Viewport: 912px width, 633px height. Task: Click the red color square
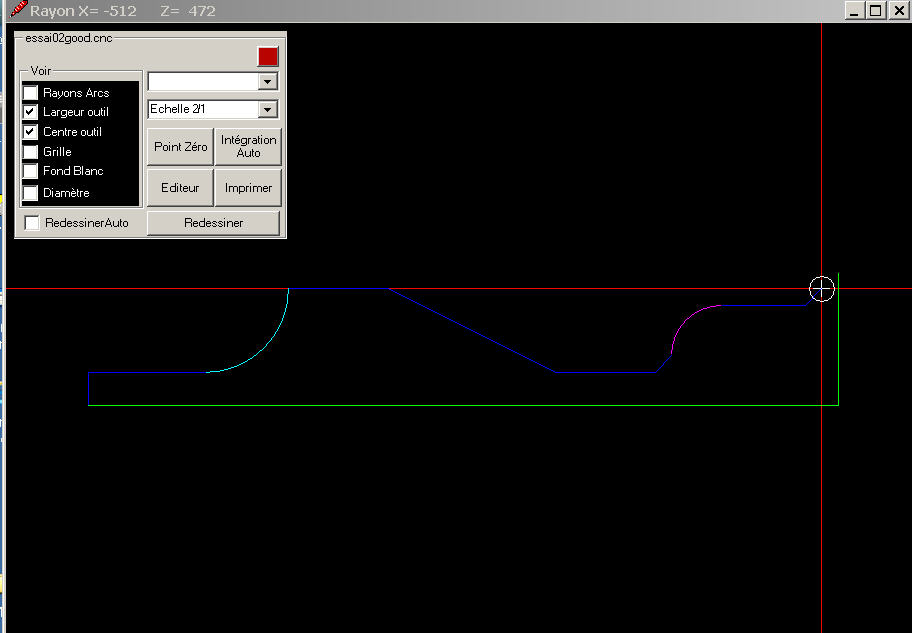point(268,56)
